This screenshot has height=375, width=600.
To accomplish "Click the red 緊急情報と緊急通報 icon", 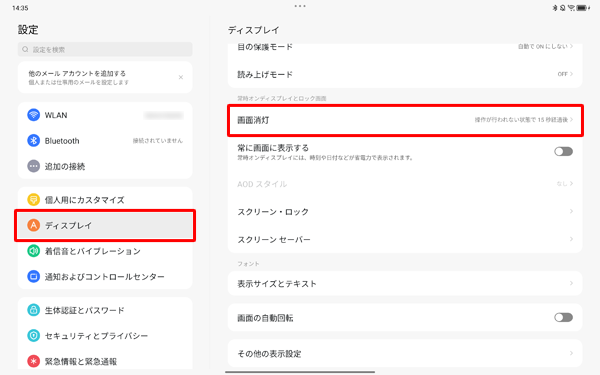I will coord(34,361).
